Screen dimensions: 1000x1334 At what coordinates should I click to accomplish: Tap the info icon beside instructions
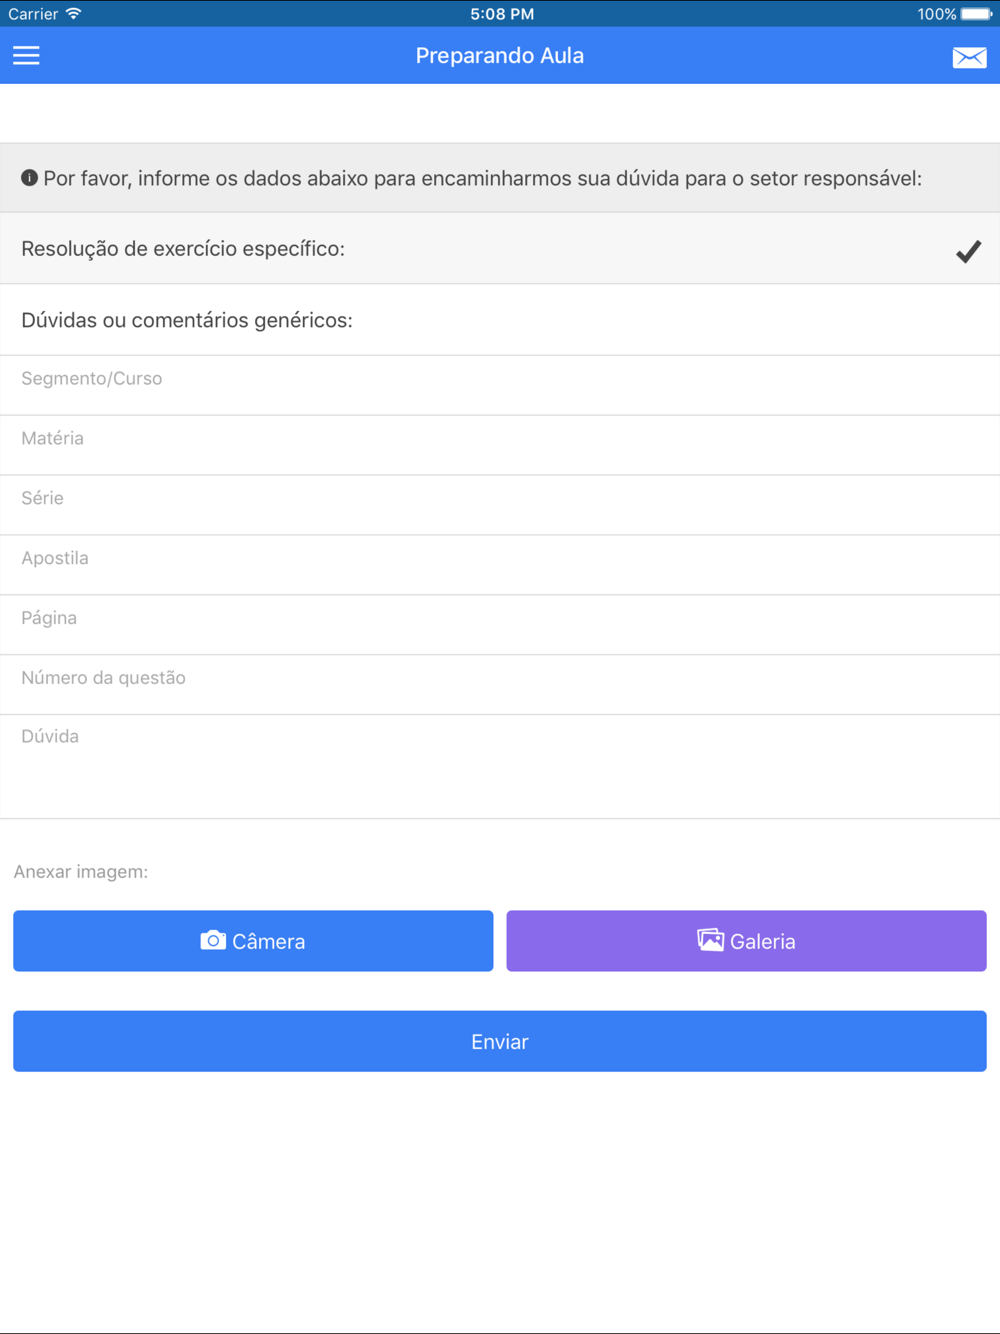30,178
